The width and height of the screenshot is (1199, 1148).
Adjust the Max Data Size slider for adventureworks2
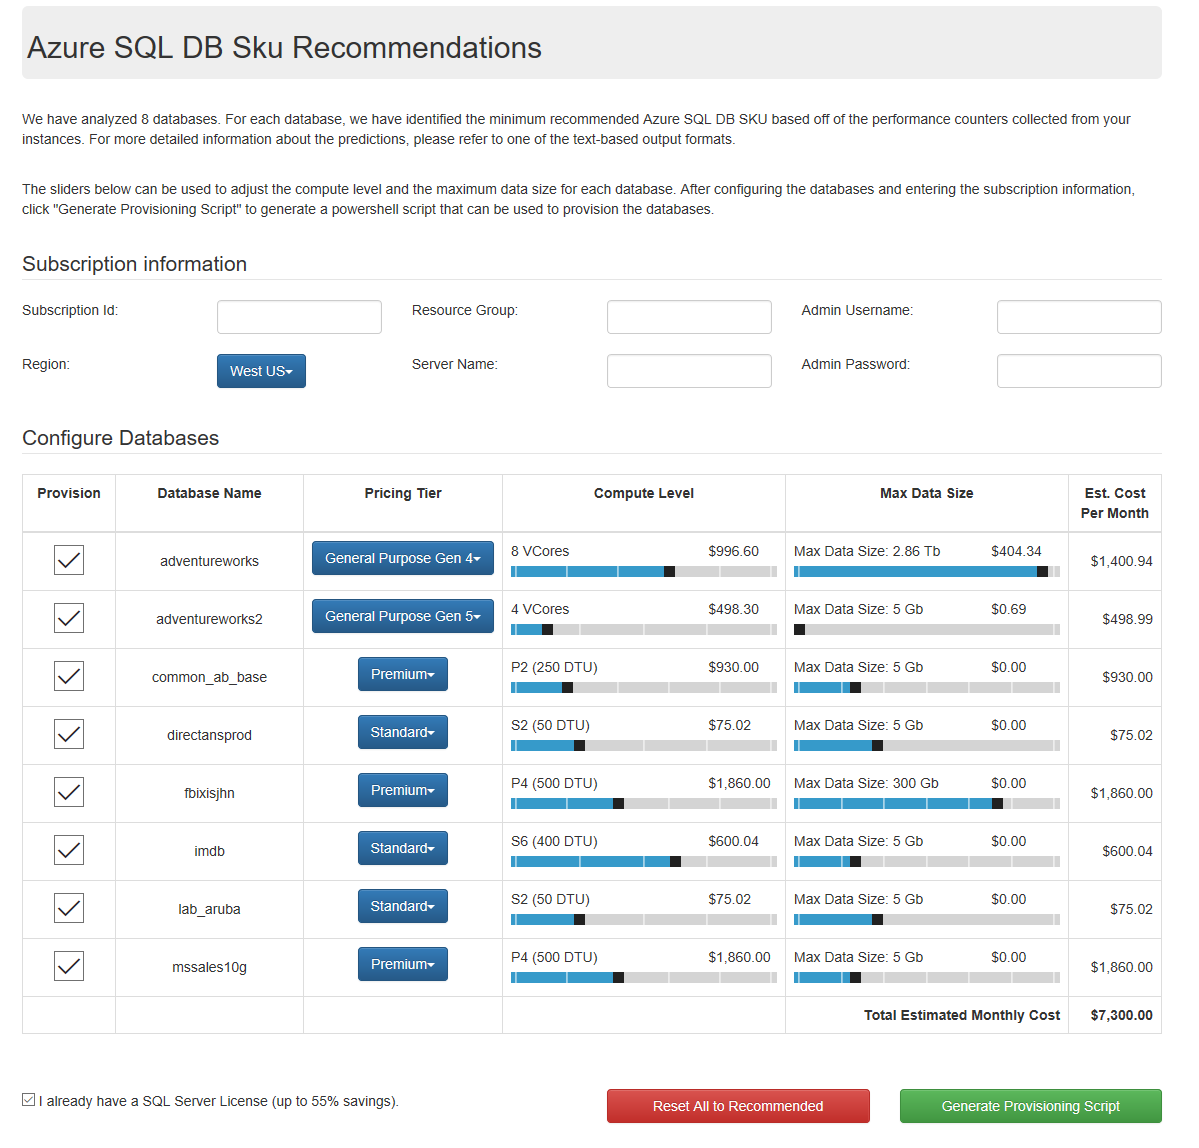pyautogui.click(x=799, y=629)
